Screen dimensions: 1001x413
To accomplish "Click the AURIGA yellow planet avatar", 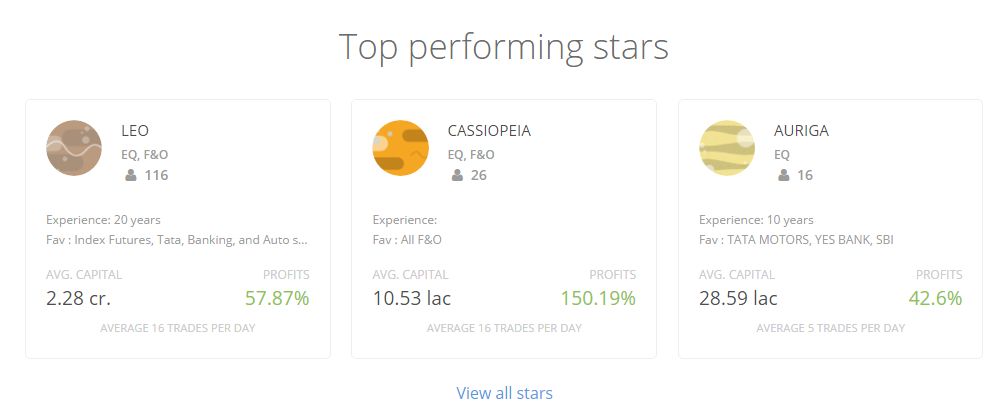I will click(727, 148).
